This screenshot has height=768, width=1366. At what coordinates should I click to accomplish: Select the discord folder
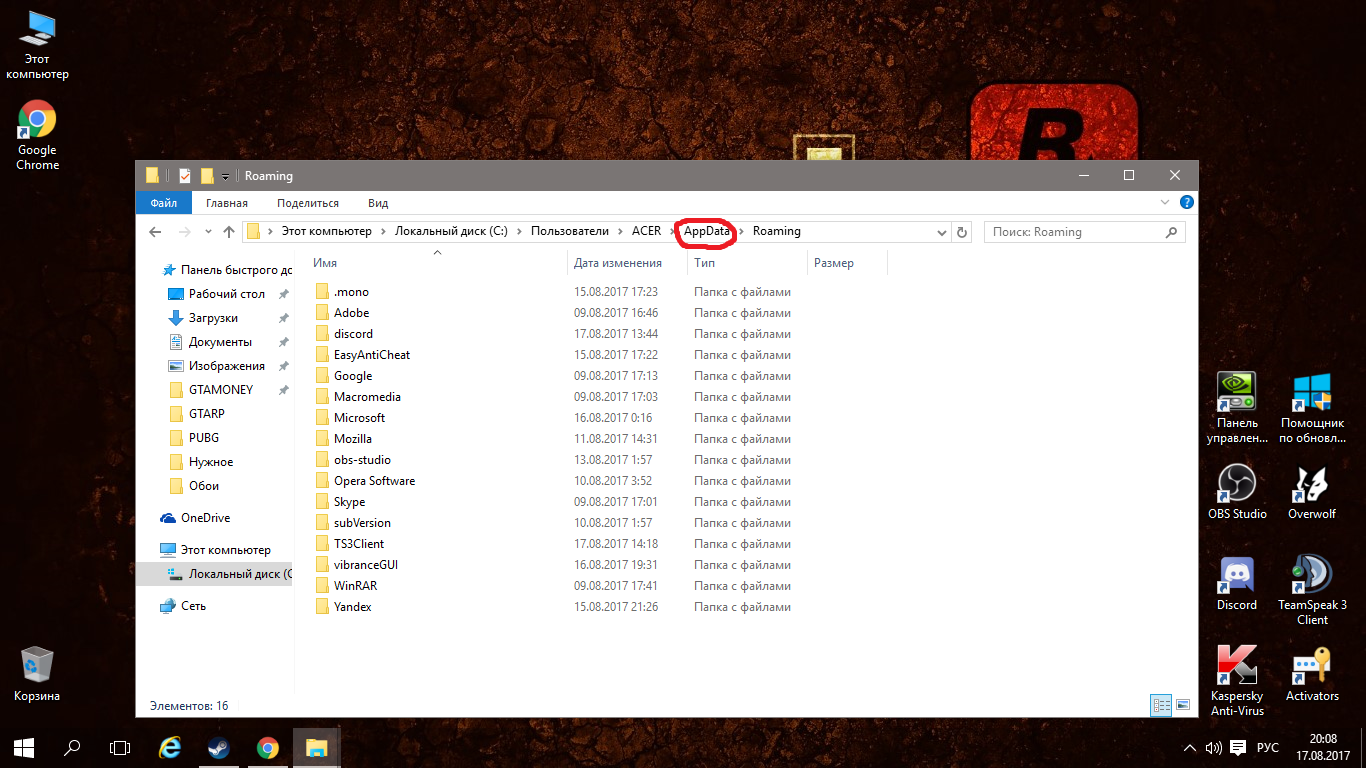pyautogui.click(x=353, y=334)
